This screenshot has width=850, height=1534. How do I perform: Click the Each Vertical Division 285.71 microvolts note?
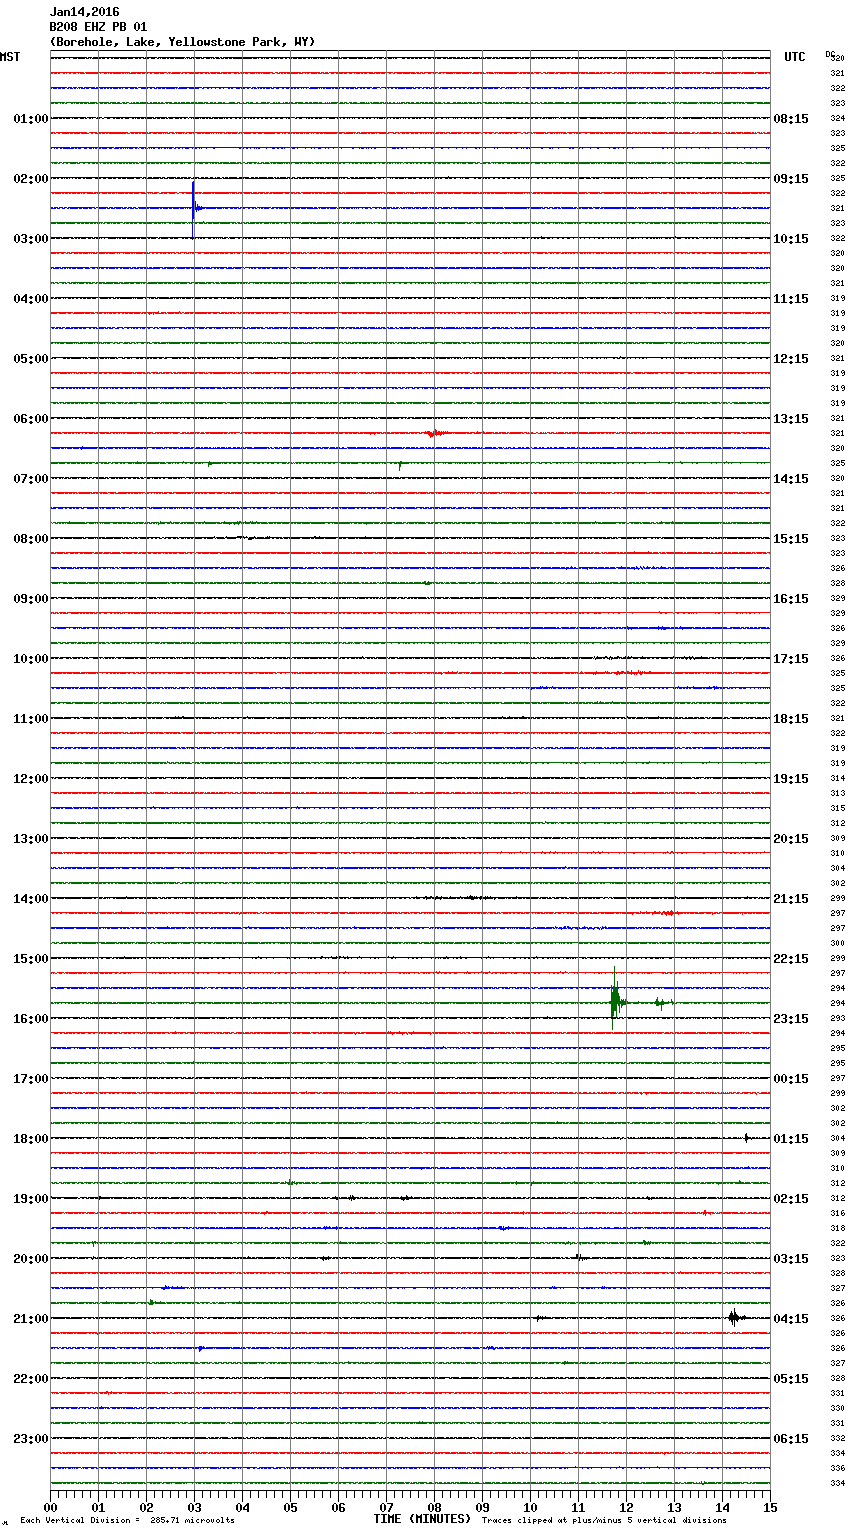coord(127,1520)
